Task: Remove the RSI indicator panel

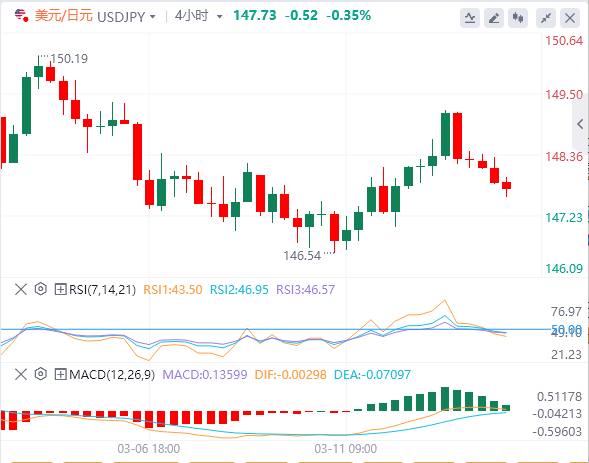Action: [x=21, y=289]
